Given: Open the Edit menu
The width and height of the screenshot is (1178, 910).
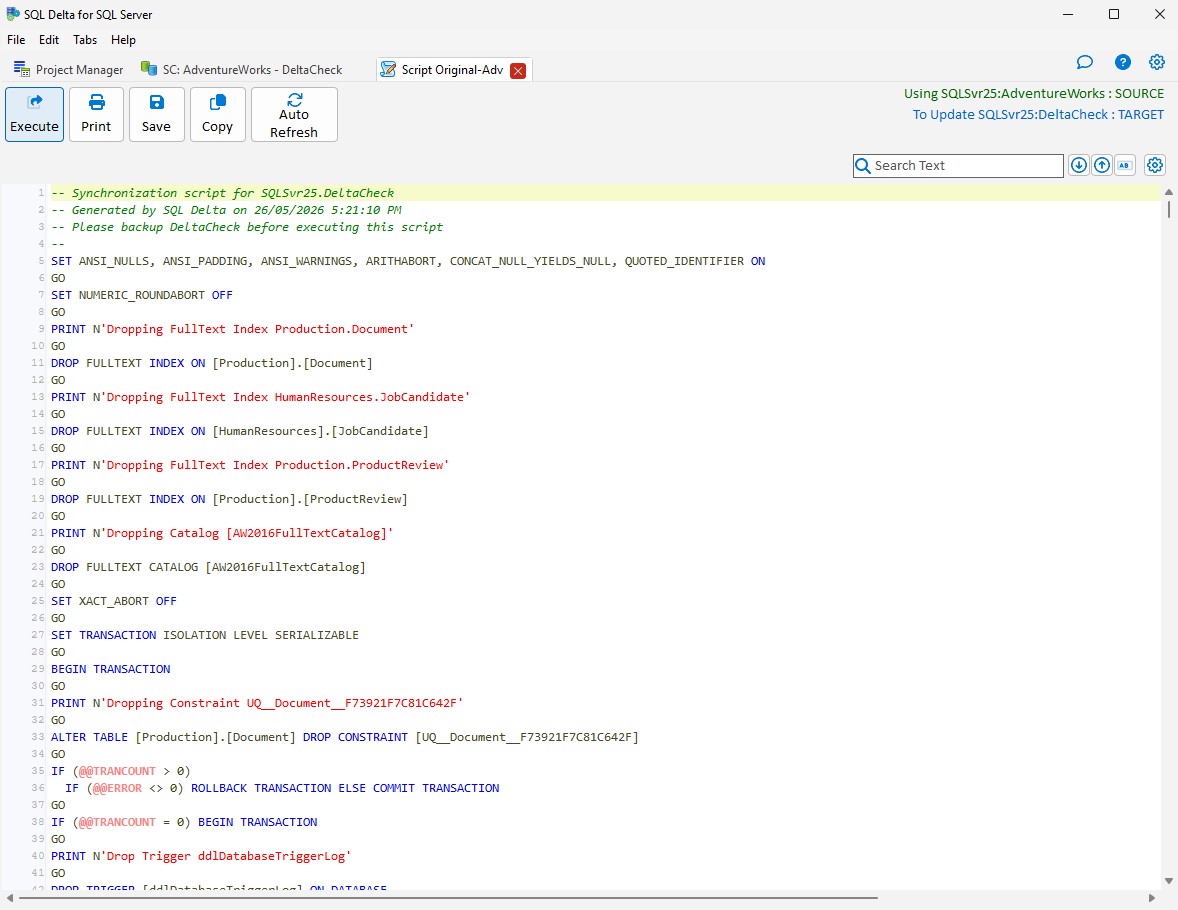Looking at the screenshot, I should click(49, 40).
